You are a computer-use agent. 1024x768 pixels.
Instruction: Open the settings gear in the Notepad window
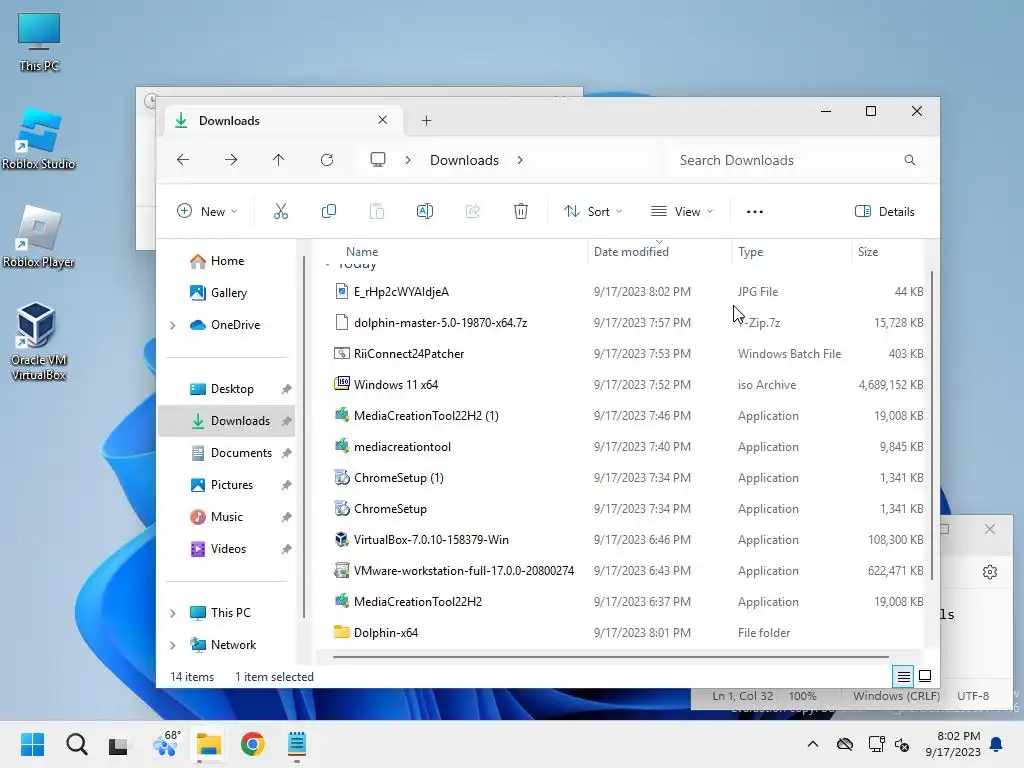click(x=990, y=572)
